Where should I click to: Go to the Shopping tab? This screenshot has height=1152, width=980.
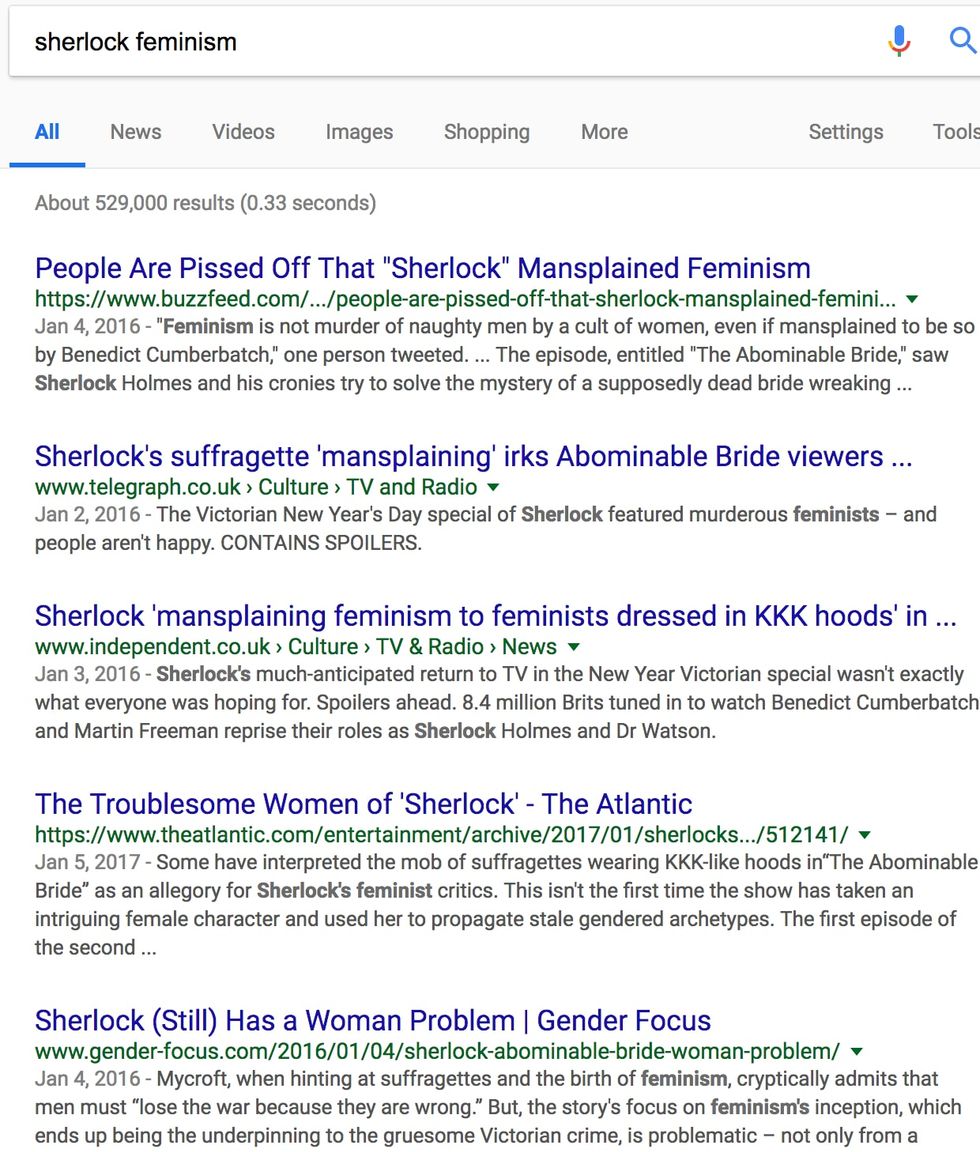pyautogui.click(x=487, y=132)
